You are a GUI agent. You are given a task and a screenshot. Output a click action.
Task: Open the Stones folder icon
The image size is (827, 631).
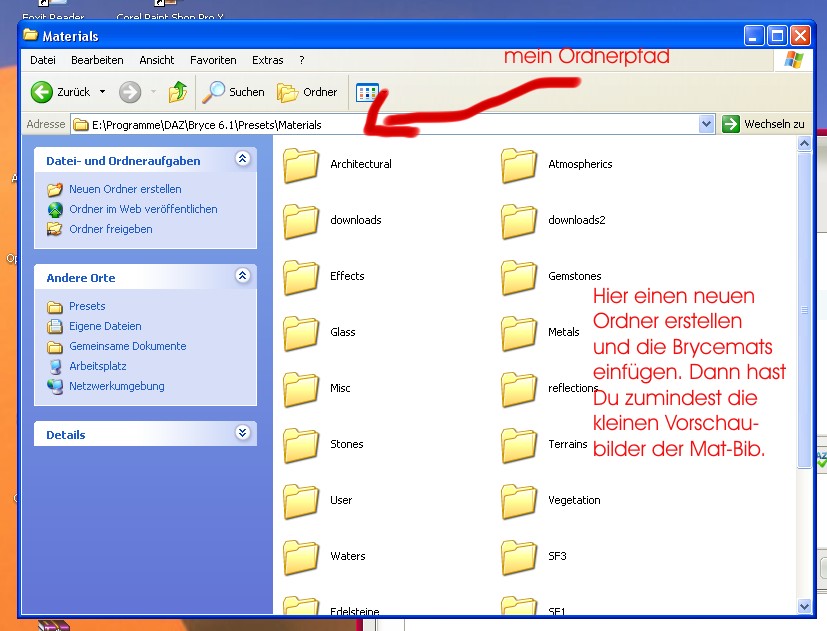click(301, 445)
